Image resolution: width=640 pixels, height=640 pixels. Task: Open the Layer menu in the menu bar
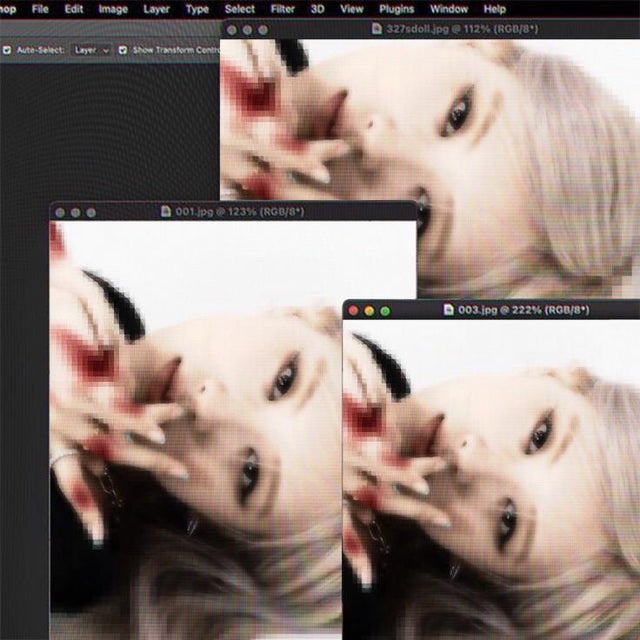(156, 9)
